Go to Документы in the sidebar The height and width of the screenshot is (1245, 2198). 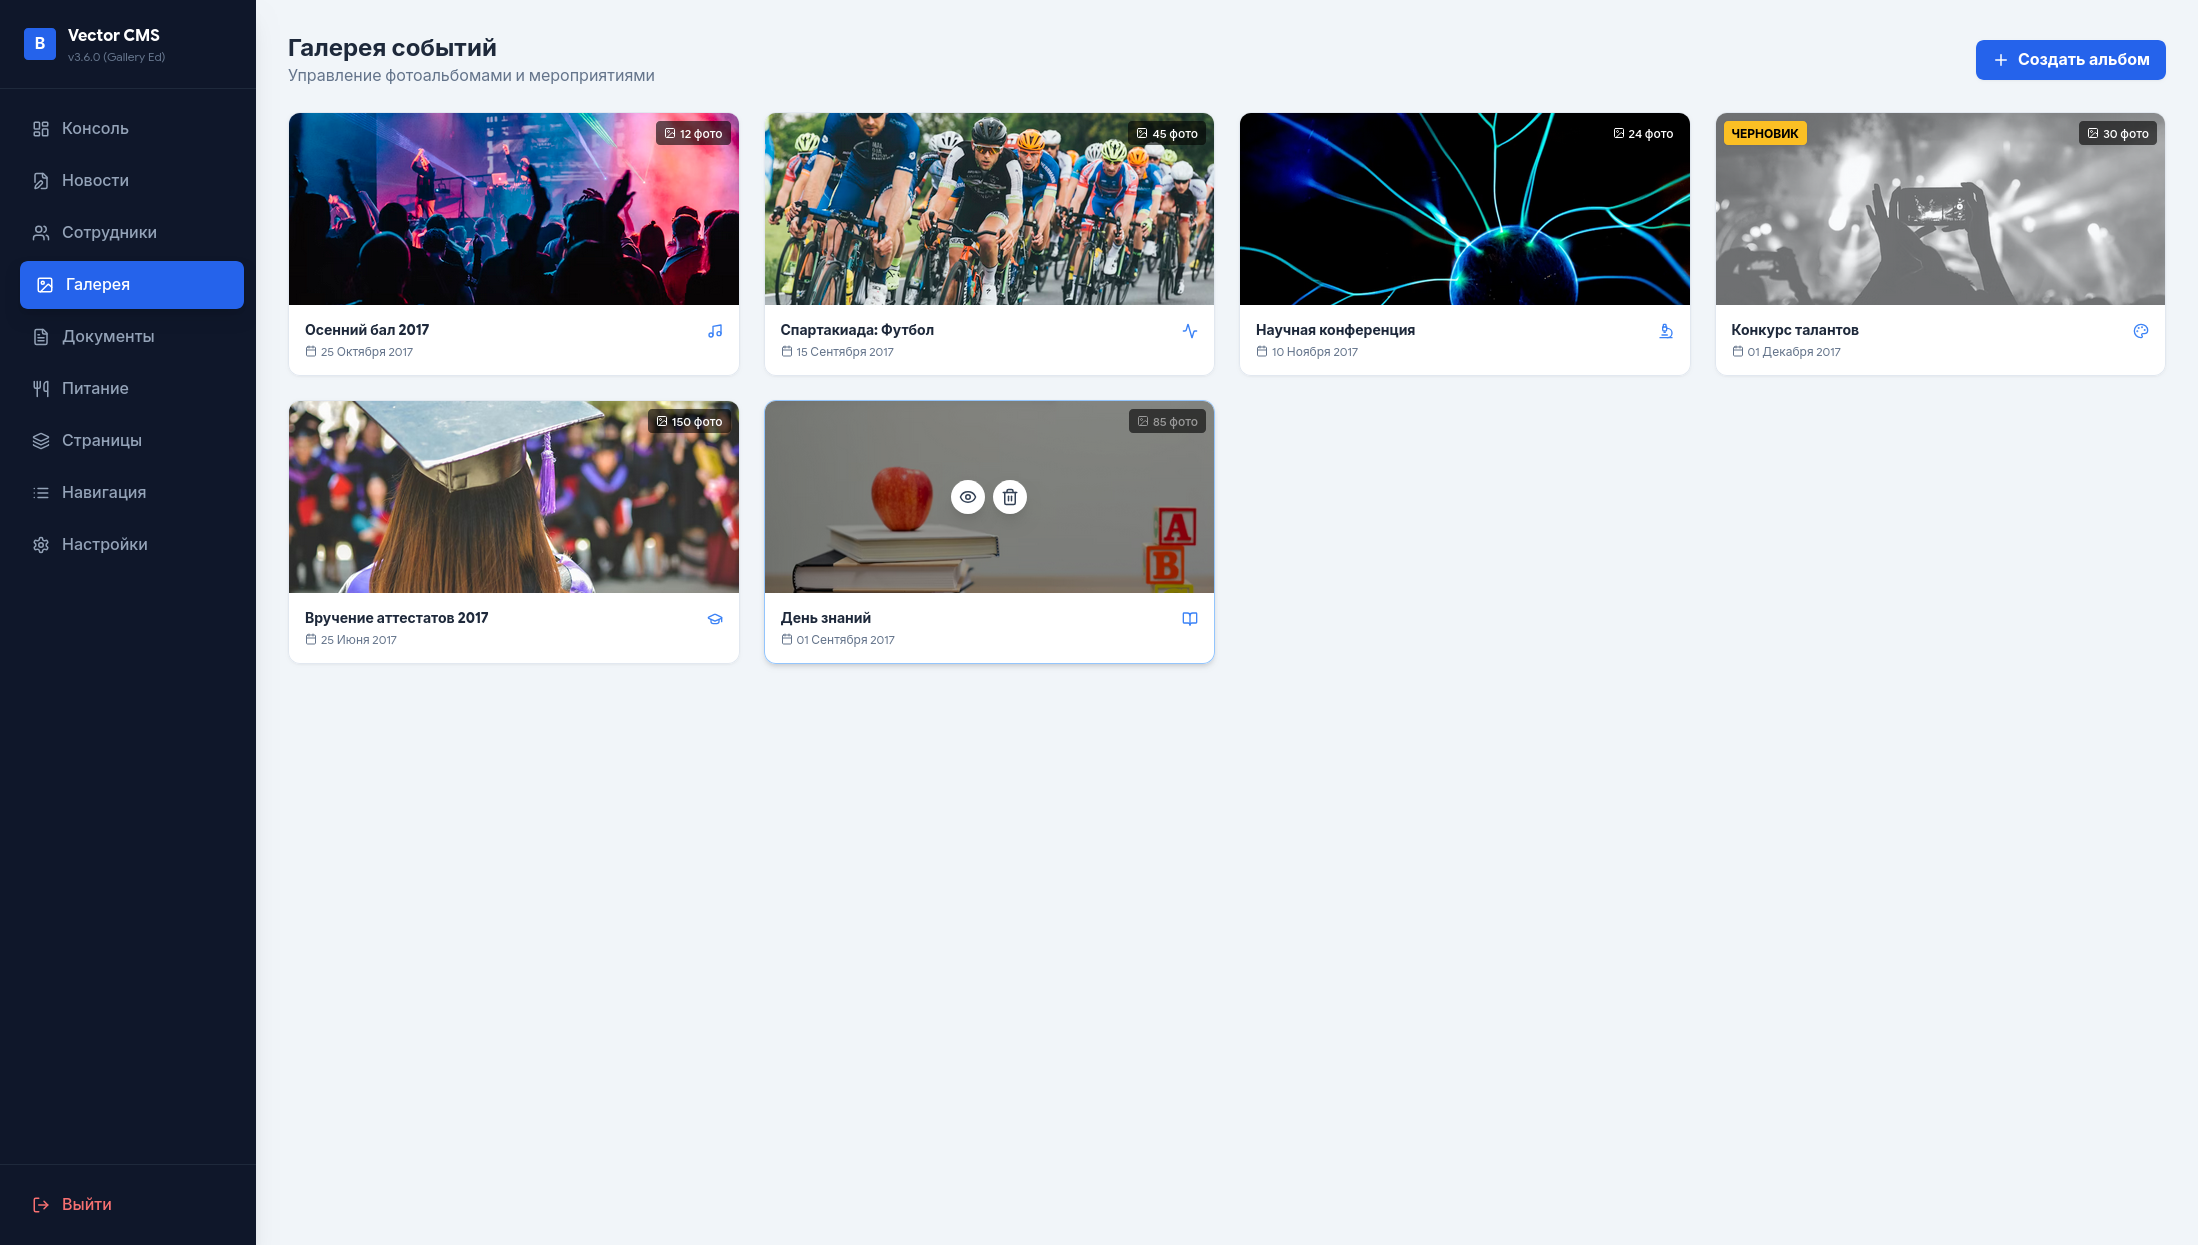click(108, 336)
